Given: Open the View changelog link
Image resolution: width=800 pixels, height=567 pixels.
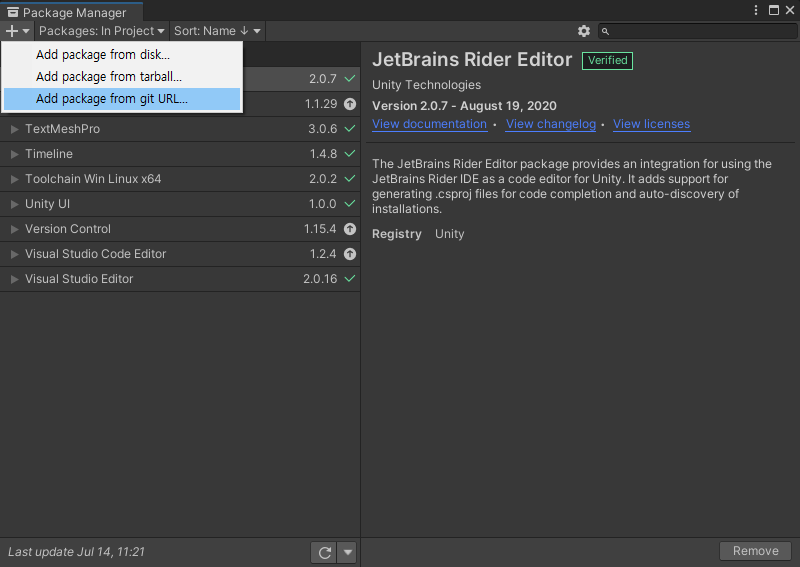Looking at the screenshot, I should tap(551, 124).
